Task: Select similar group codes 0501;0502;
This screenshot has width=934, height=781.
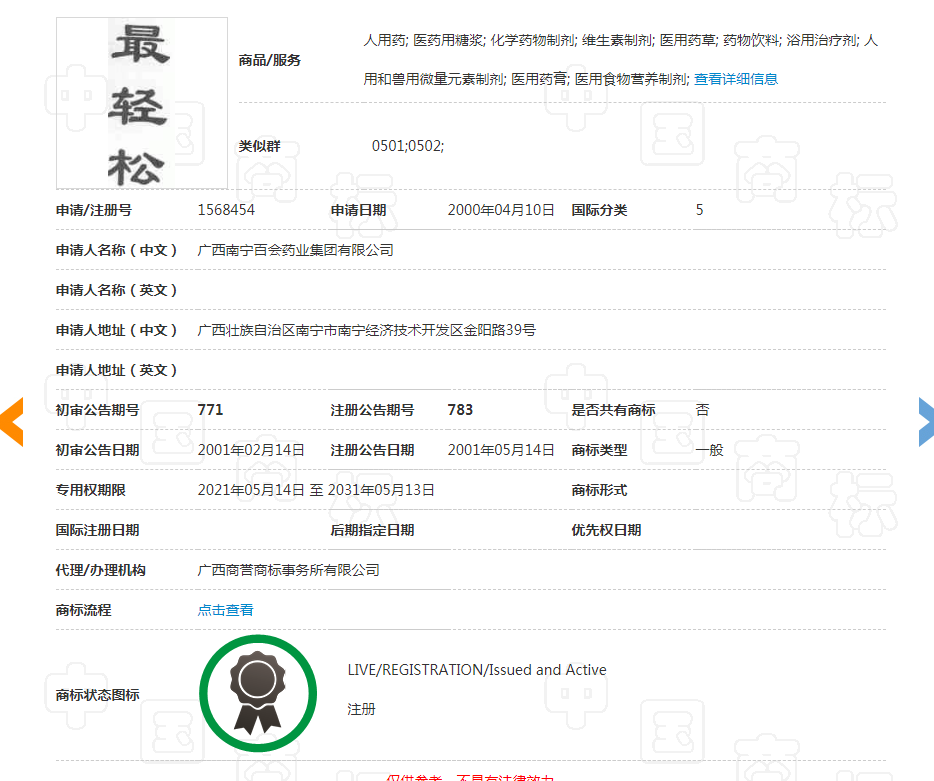Action: (x=408, y=146)
